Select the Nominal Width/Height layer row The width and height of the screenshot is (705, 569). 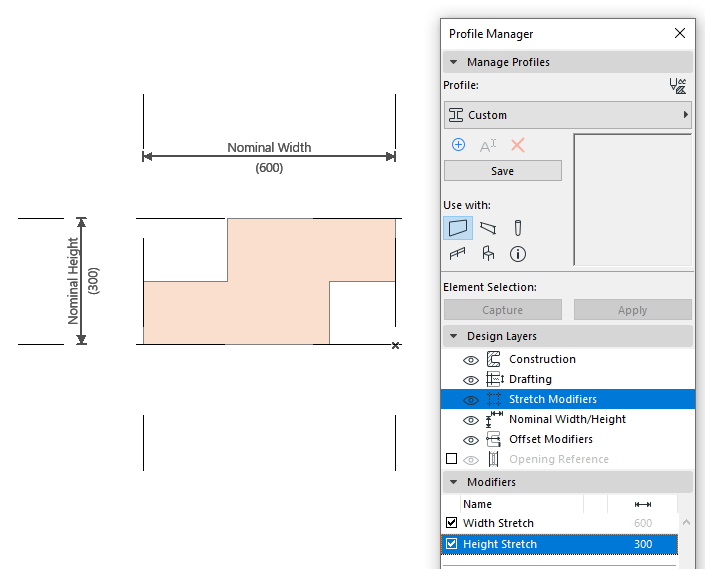click(x=568, y=419)
